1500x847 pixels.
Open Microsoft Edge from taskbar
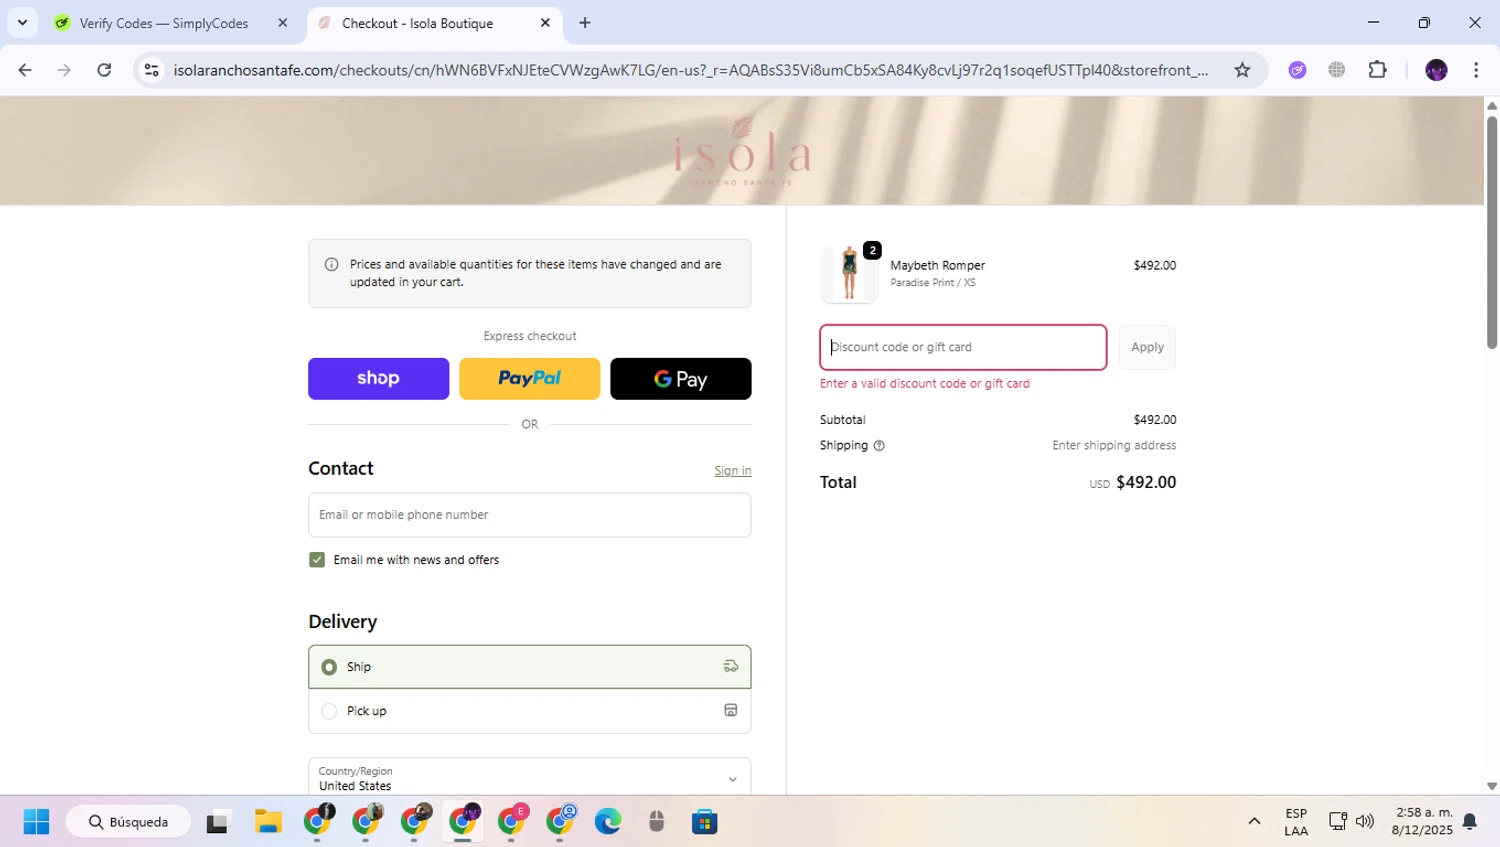[608, 822]
